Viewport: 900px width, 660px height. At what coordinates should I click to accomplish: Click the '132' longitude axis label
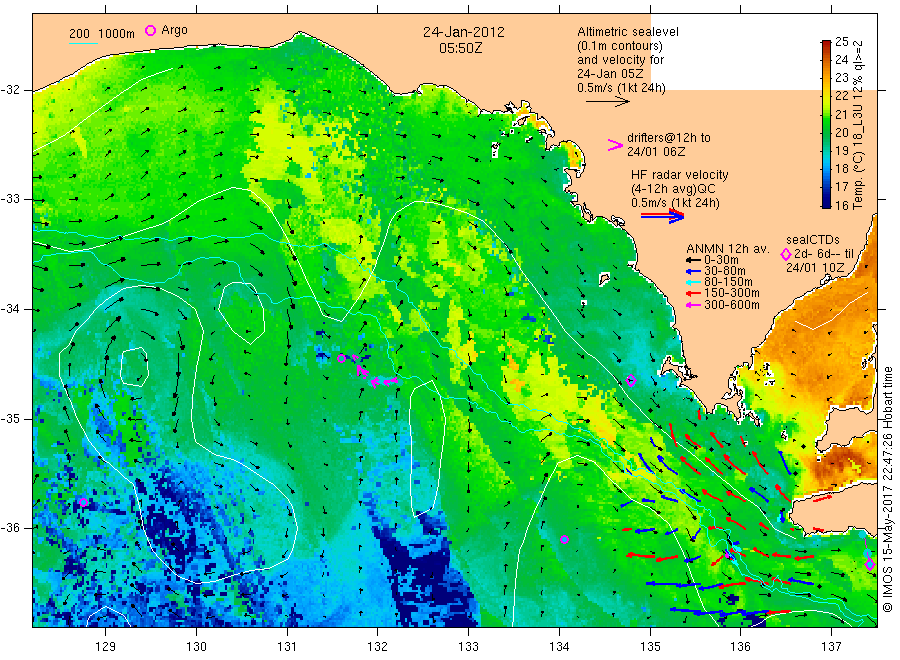pos(378,646)
